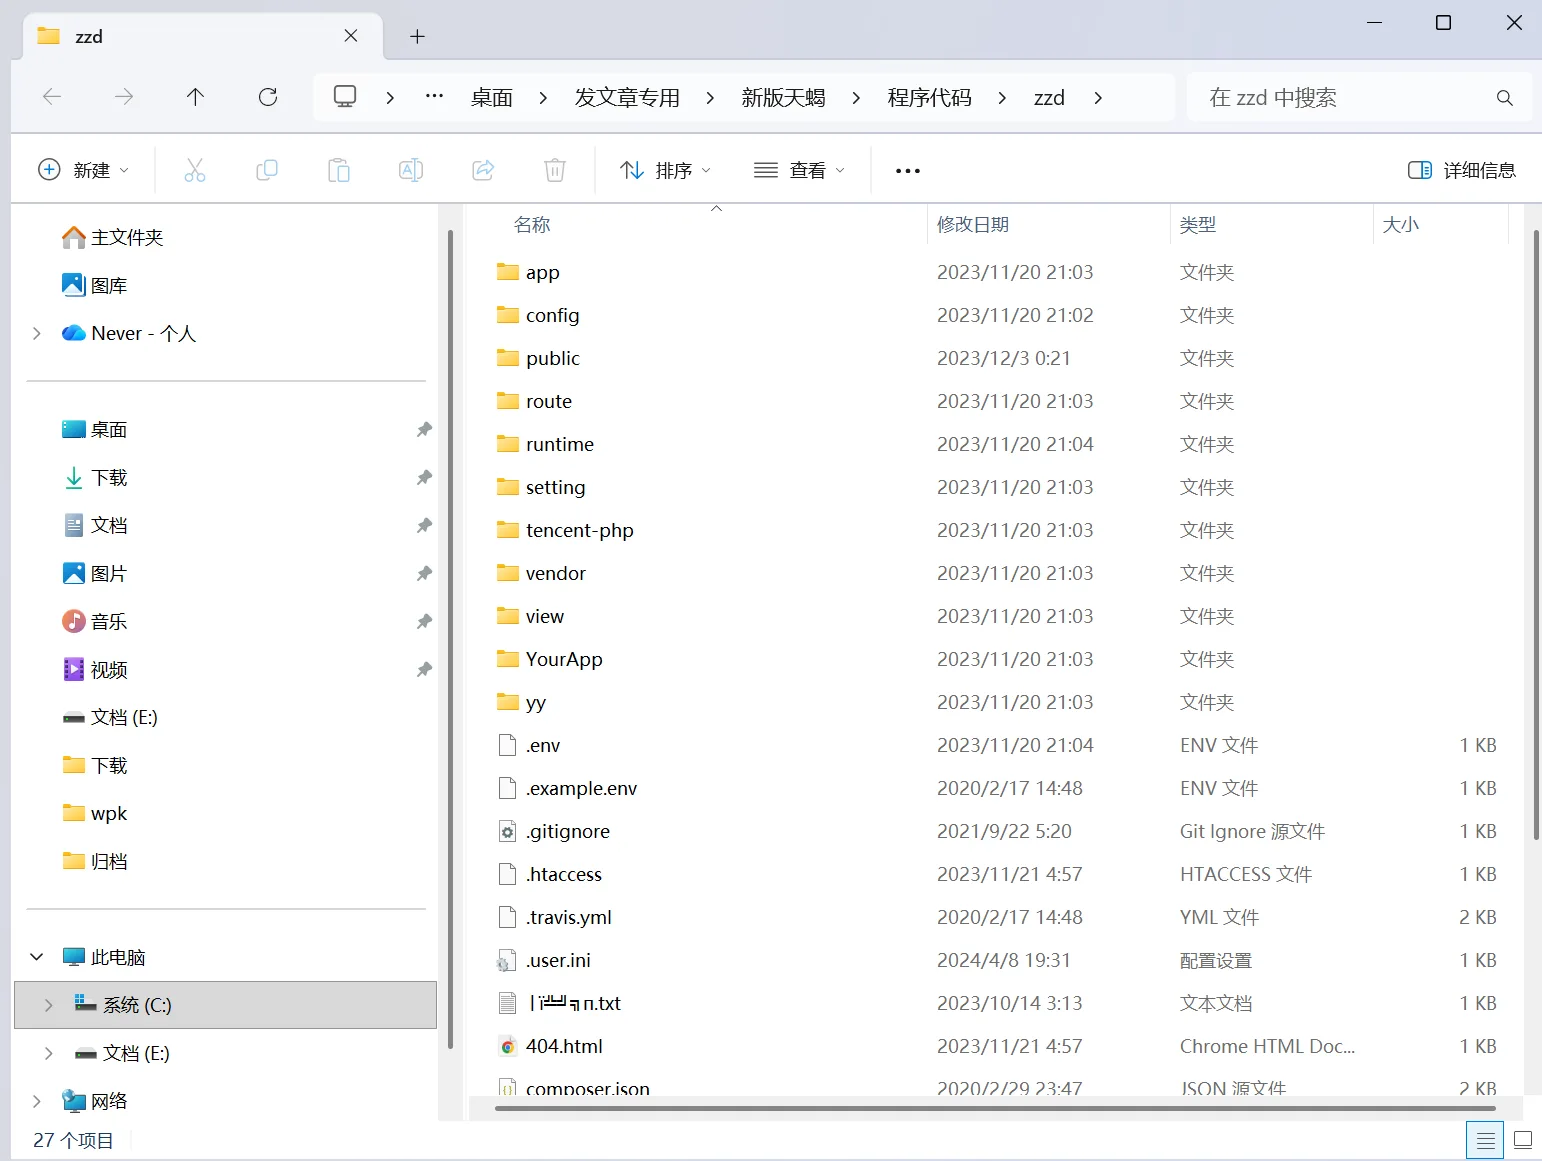The image size is (1542, 1161).
Task: Switch to details list view icon
Action: 1486,1140
